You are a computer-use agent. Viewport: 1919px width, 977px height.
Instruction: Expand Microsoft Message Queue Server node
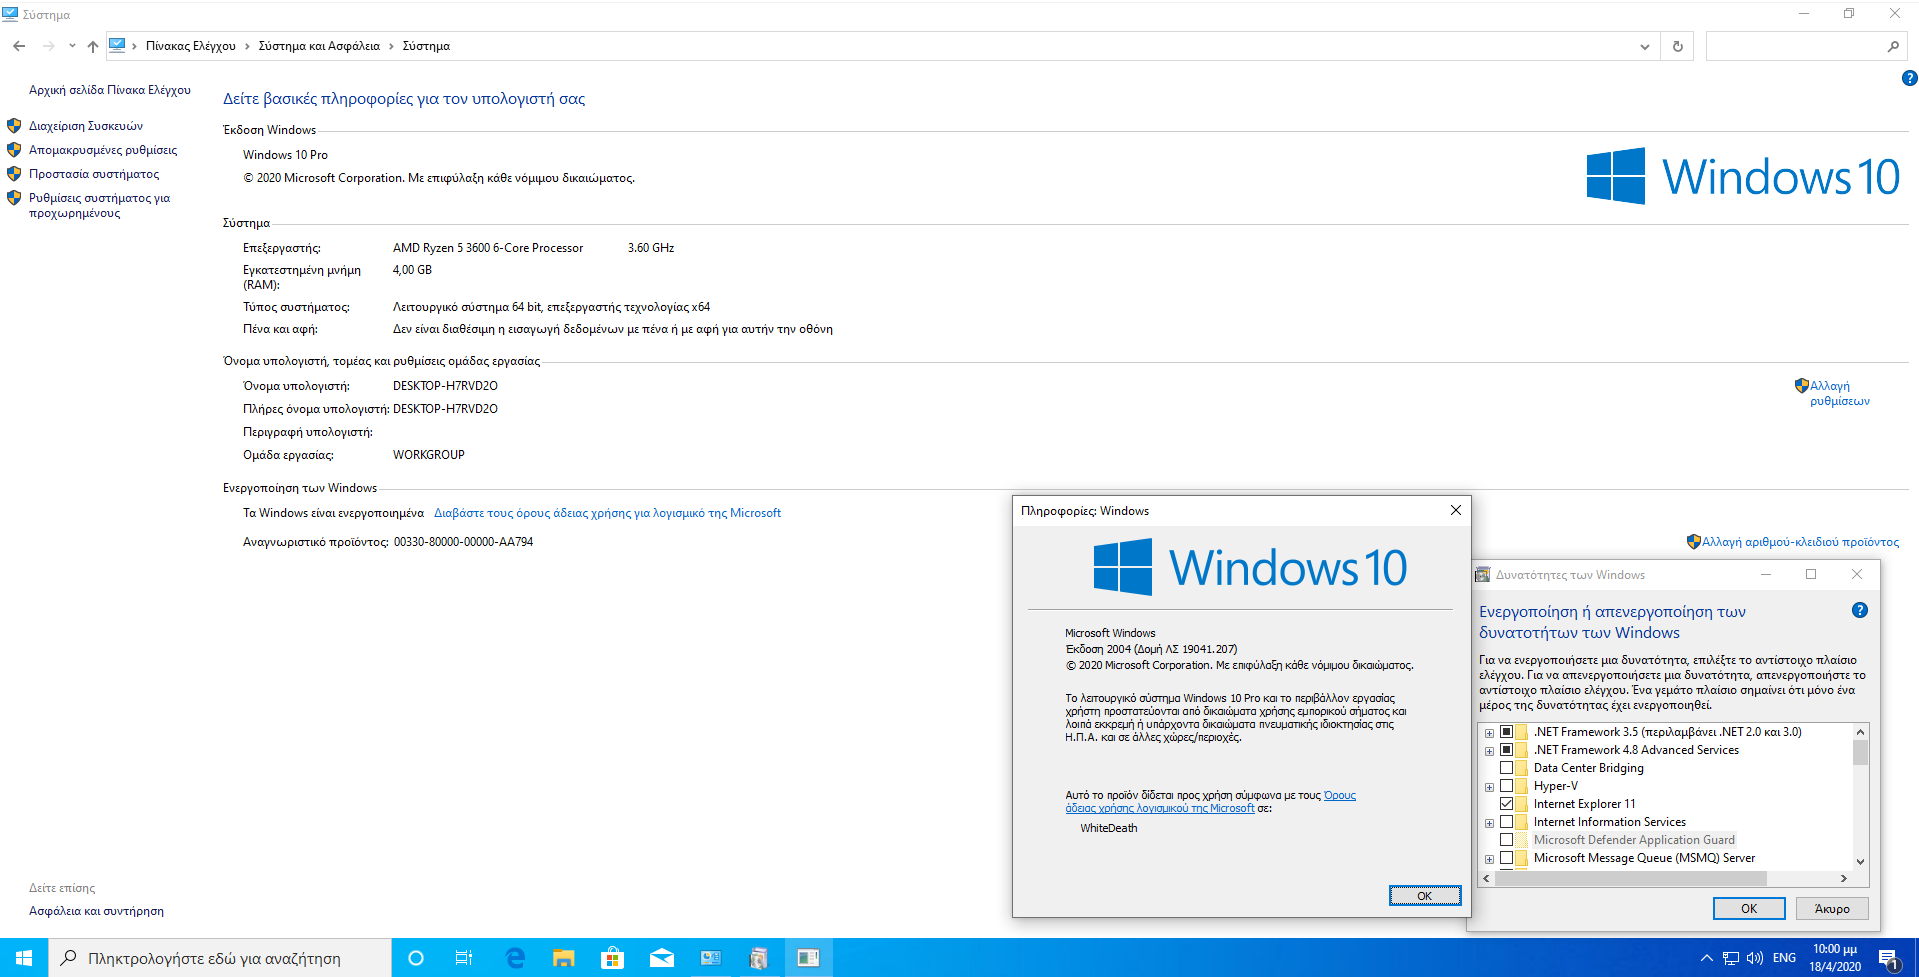pos(1489,859)
